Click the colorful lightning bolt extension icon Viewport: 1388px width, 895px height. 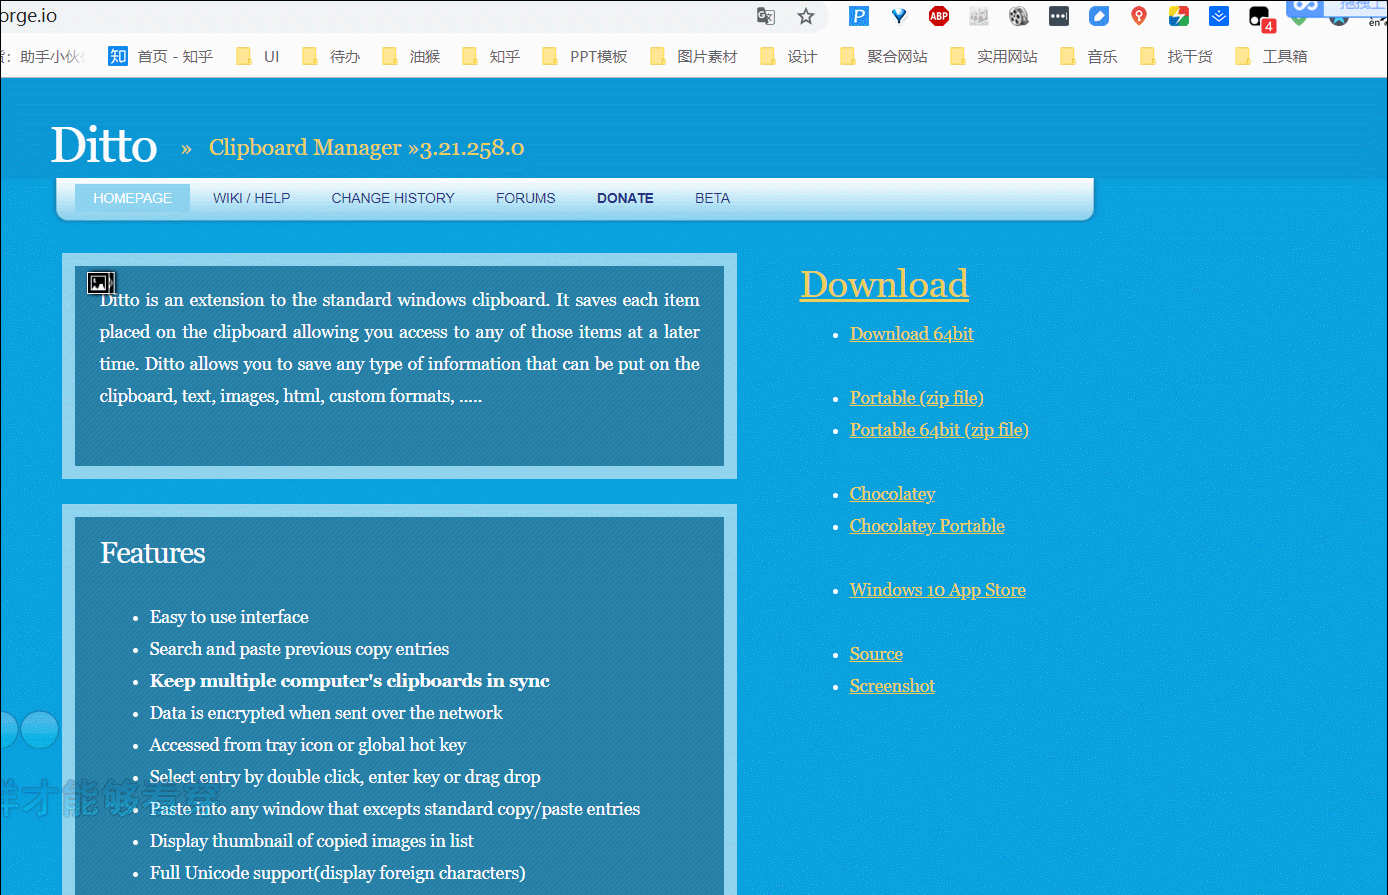click(1179, 16)
